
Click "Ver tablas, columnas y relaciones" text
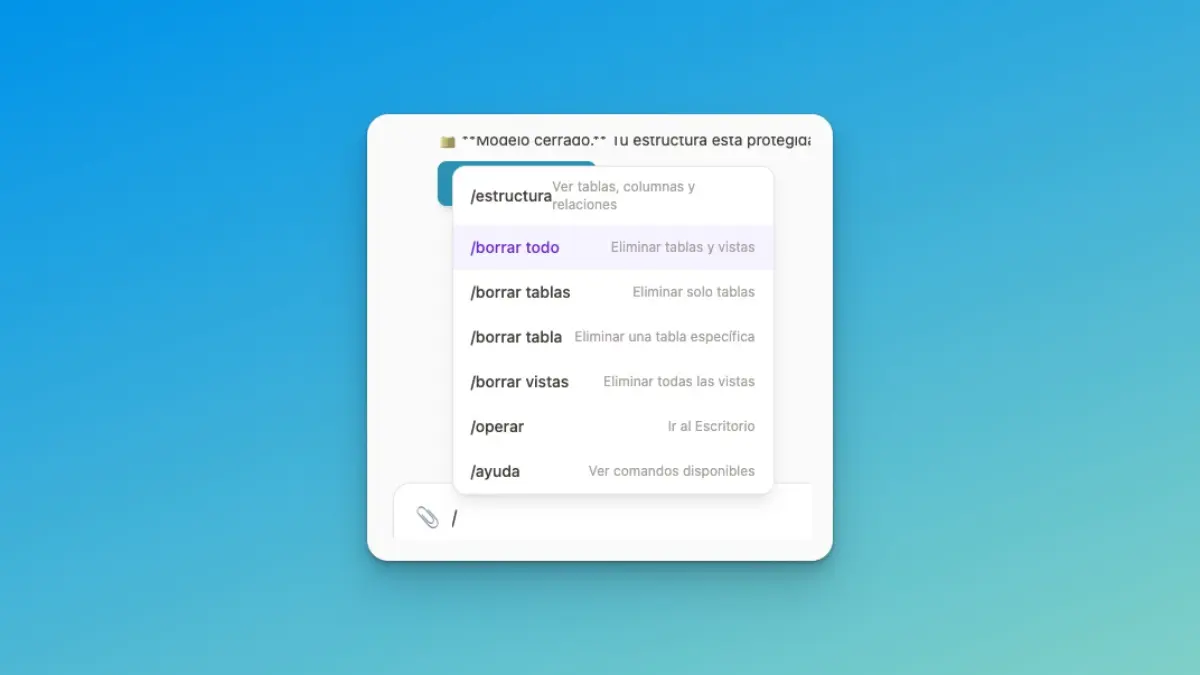click(x=624, y=196)
